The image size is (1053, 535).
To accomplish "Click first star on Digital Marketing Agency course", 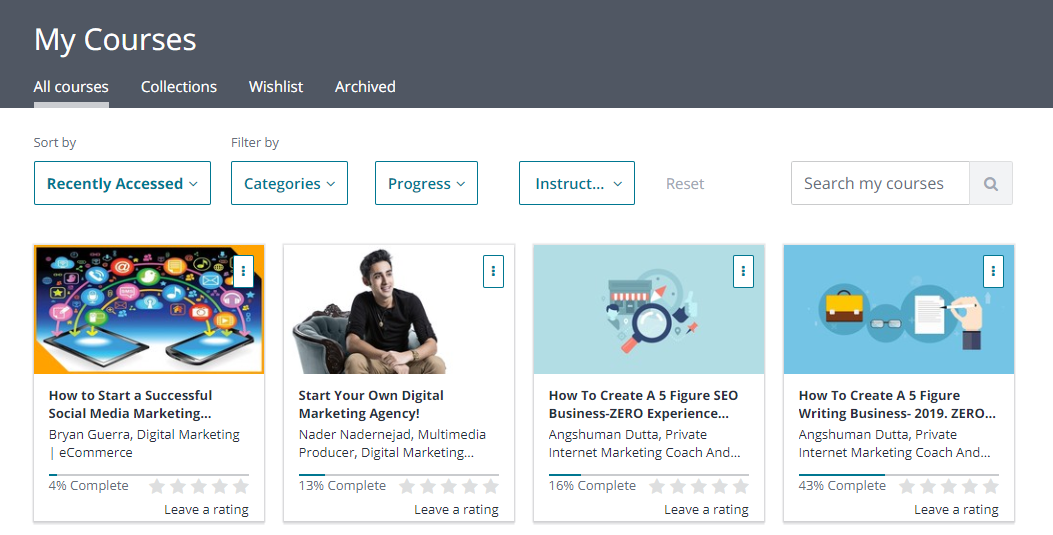I will point(407,487).
